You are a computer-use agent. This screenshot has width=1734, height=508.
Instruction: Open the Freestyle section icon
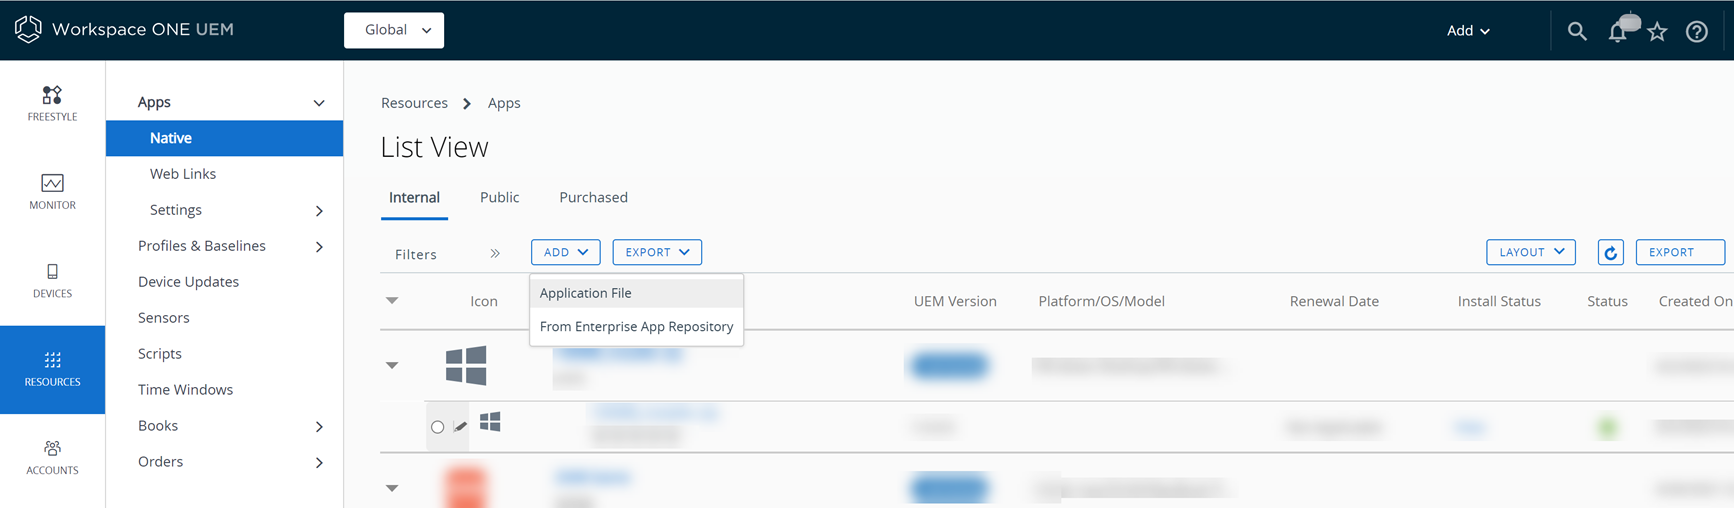coord(52,95)
